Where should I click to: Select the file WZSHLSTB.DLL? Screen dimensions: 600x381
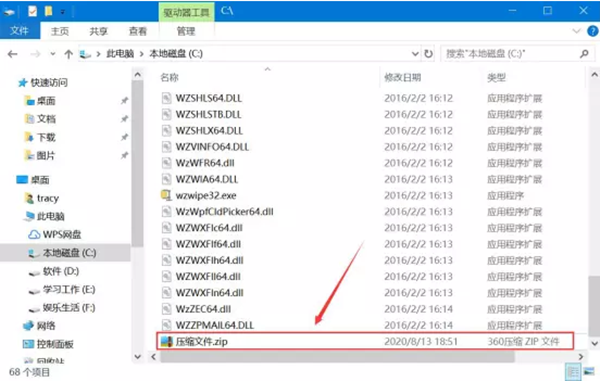click(x=209, y=114)
